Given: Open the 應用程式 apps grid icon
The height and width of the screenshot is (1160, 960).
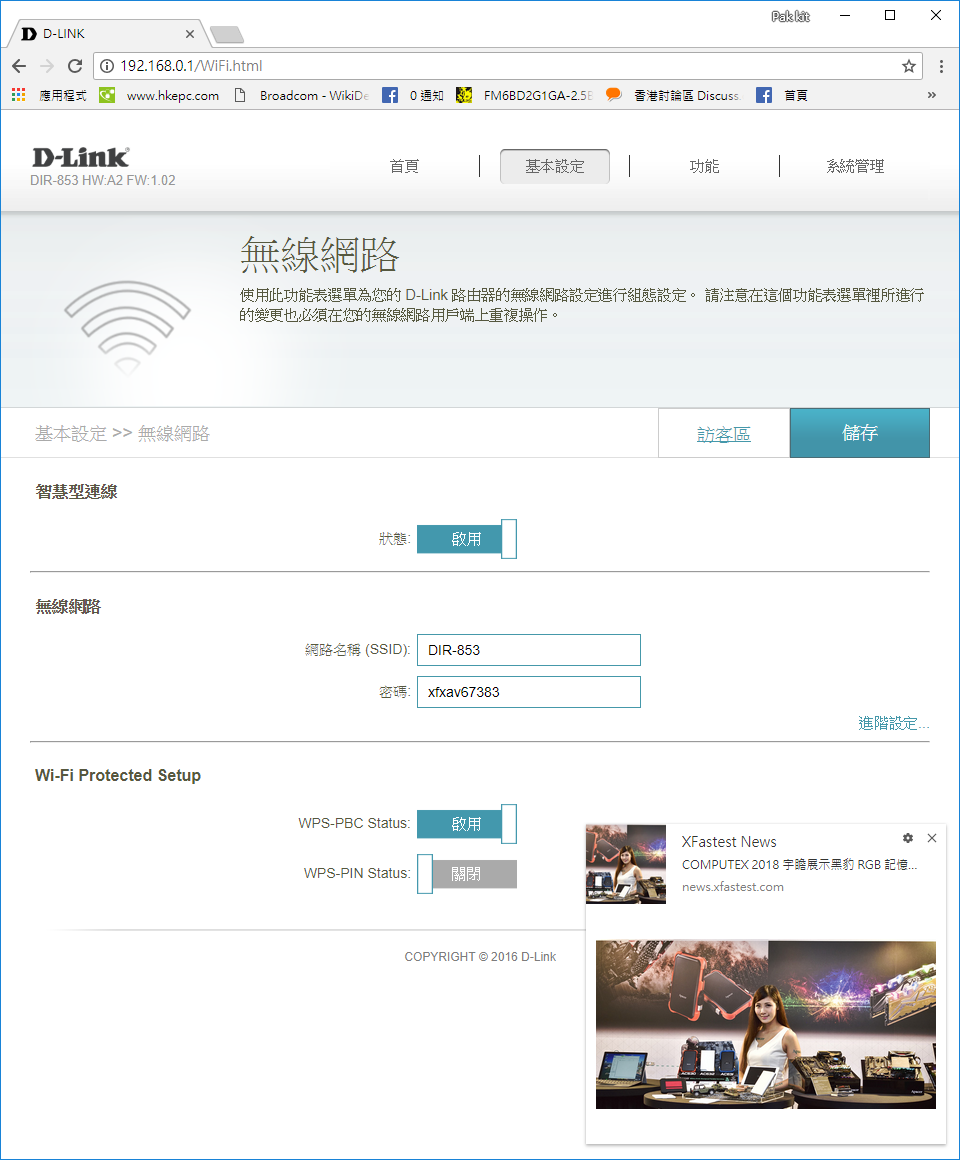Looking at the screenshot, I should (18, 95).
